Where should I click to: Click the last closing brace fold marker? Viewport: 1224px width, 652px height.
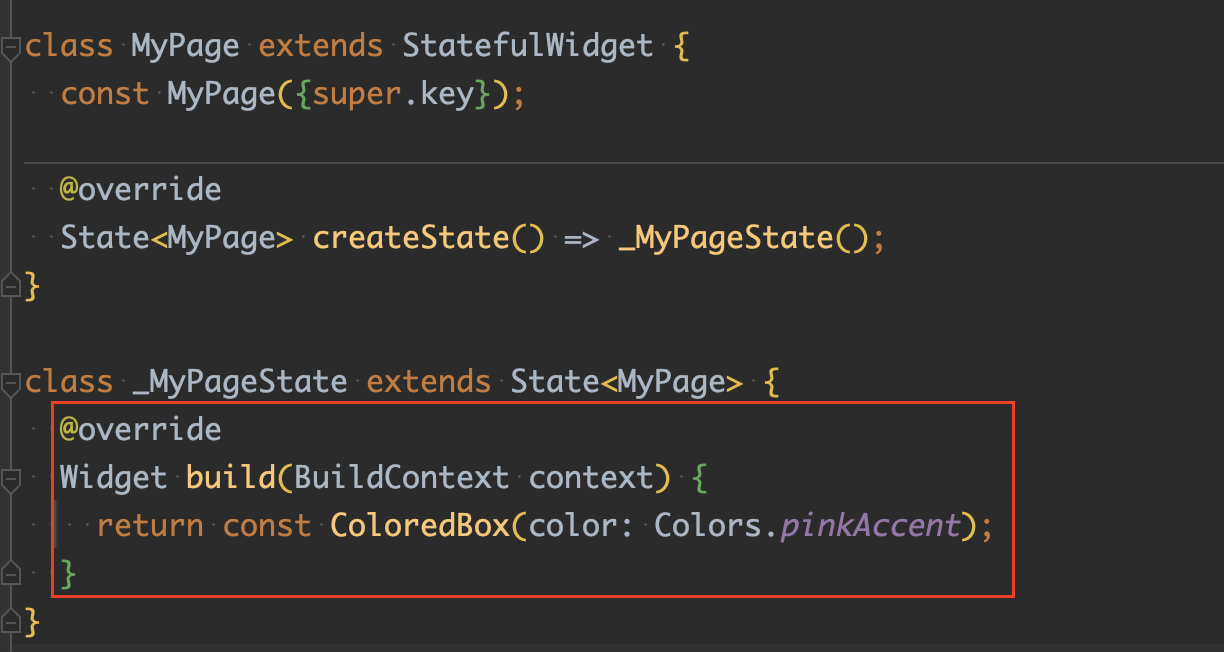point(10,621)
